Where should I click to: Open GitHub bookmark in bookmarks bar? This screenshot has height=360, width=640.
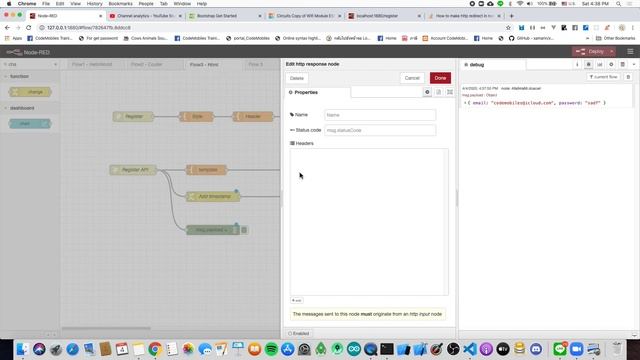click(x=531, y=38)
